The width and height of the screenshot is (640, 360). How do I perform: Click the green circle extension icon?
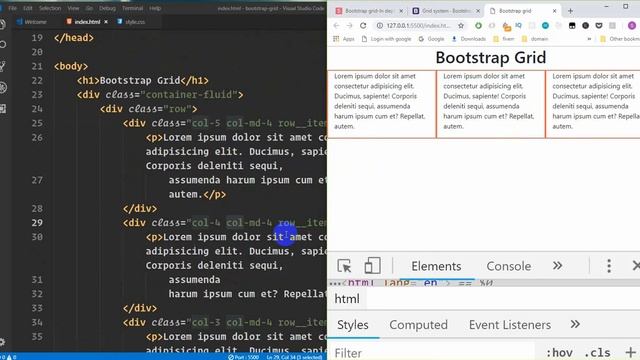click(478, 25)
